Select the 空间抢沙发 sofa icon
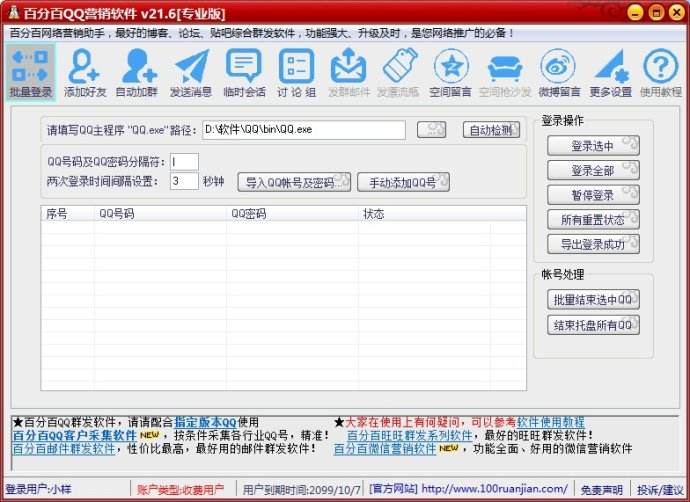690x502 pixels. tap(505, 73)
